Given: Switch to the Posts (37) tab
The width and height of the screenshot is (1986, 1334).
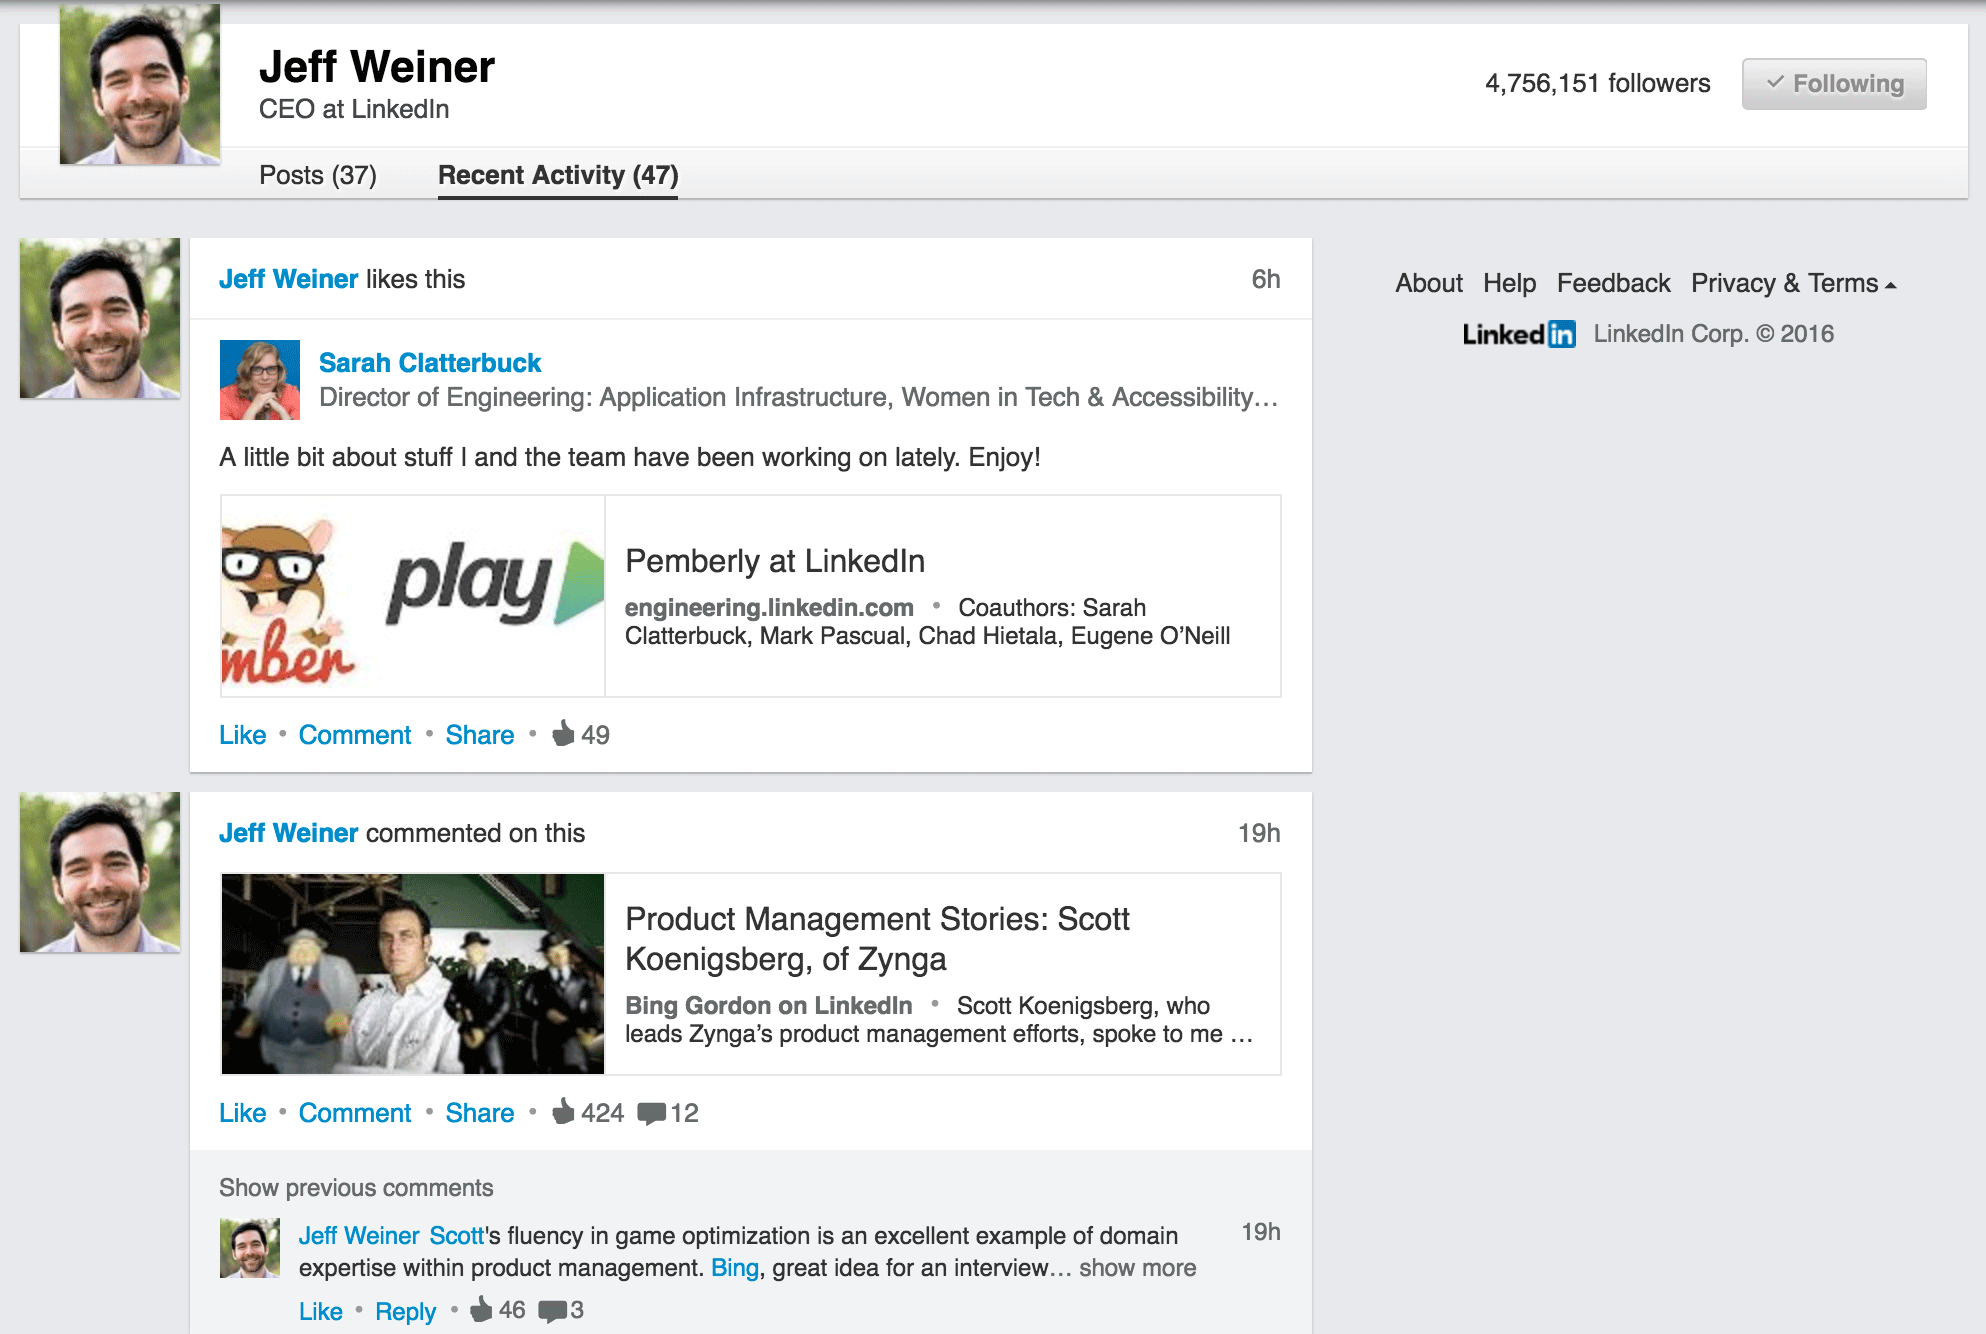Looking at the screenshot, I should [318, 175].
